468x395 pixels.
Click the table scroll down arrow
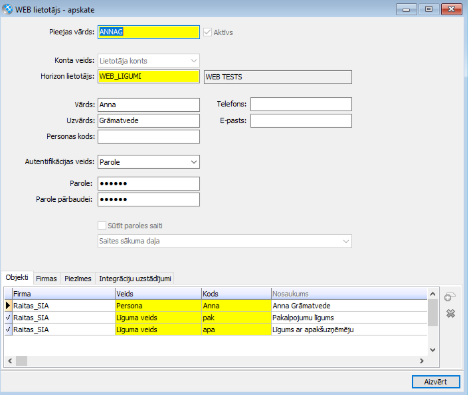[433, 350]
